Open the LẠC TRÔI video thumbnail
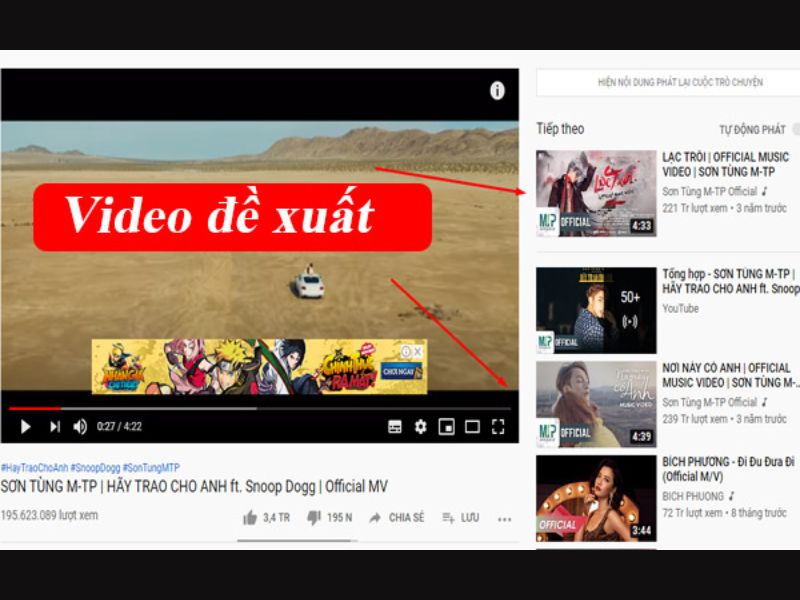 596,193
